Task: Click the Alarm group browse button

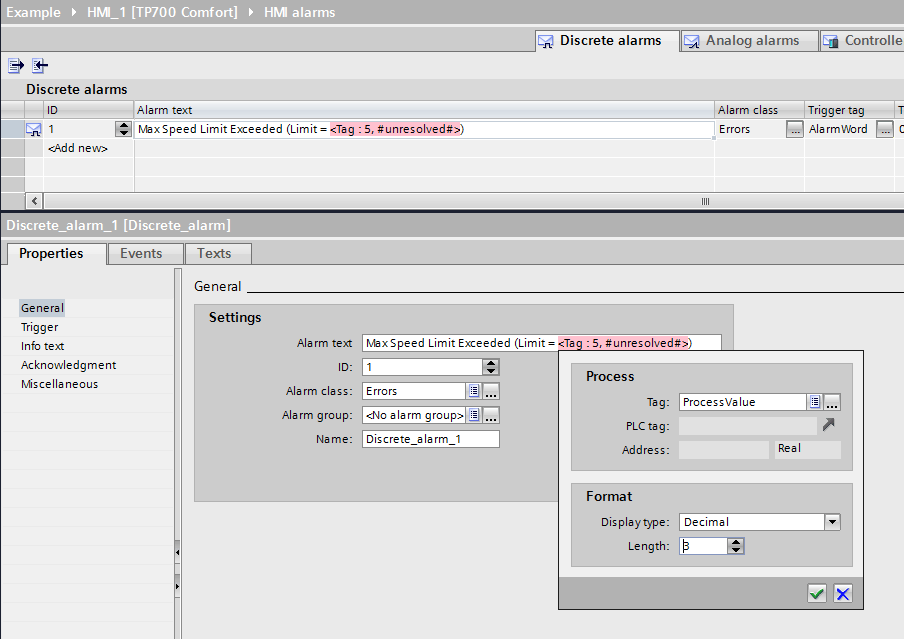Action: click(491, 415)
